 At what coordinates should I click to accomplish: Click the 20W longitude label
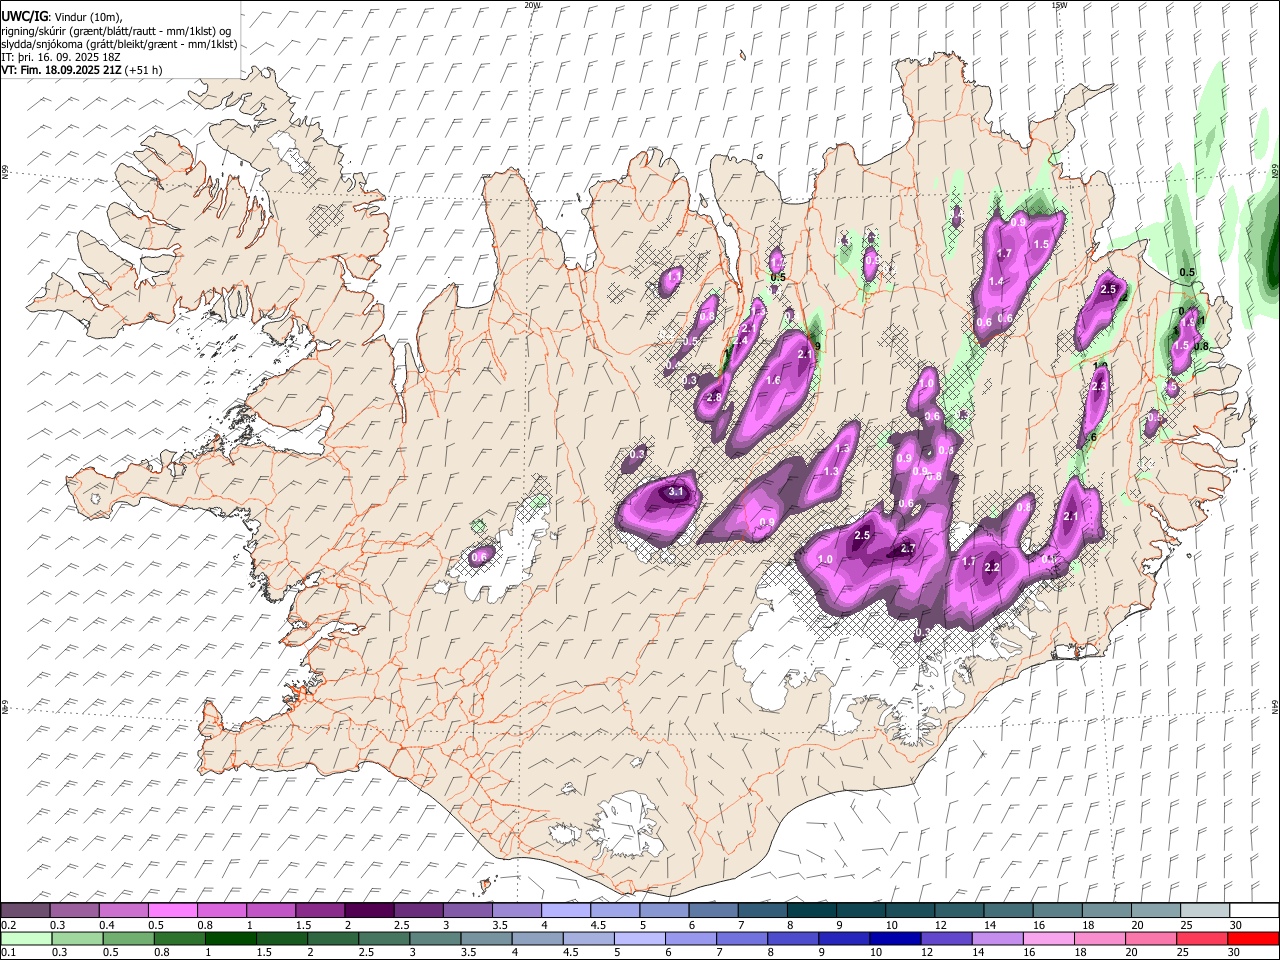coord(532,5)
